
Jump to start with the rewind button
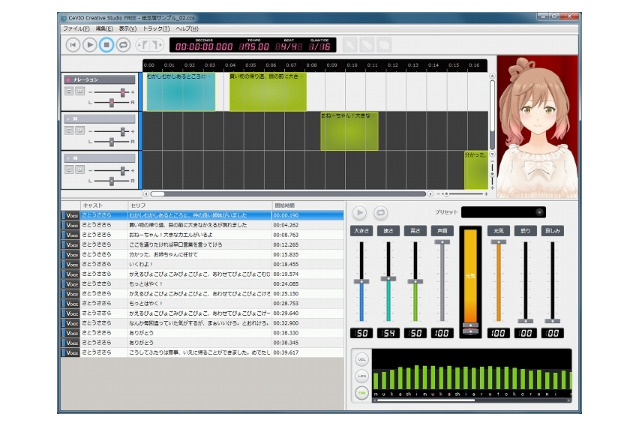coord(73,45)
